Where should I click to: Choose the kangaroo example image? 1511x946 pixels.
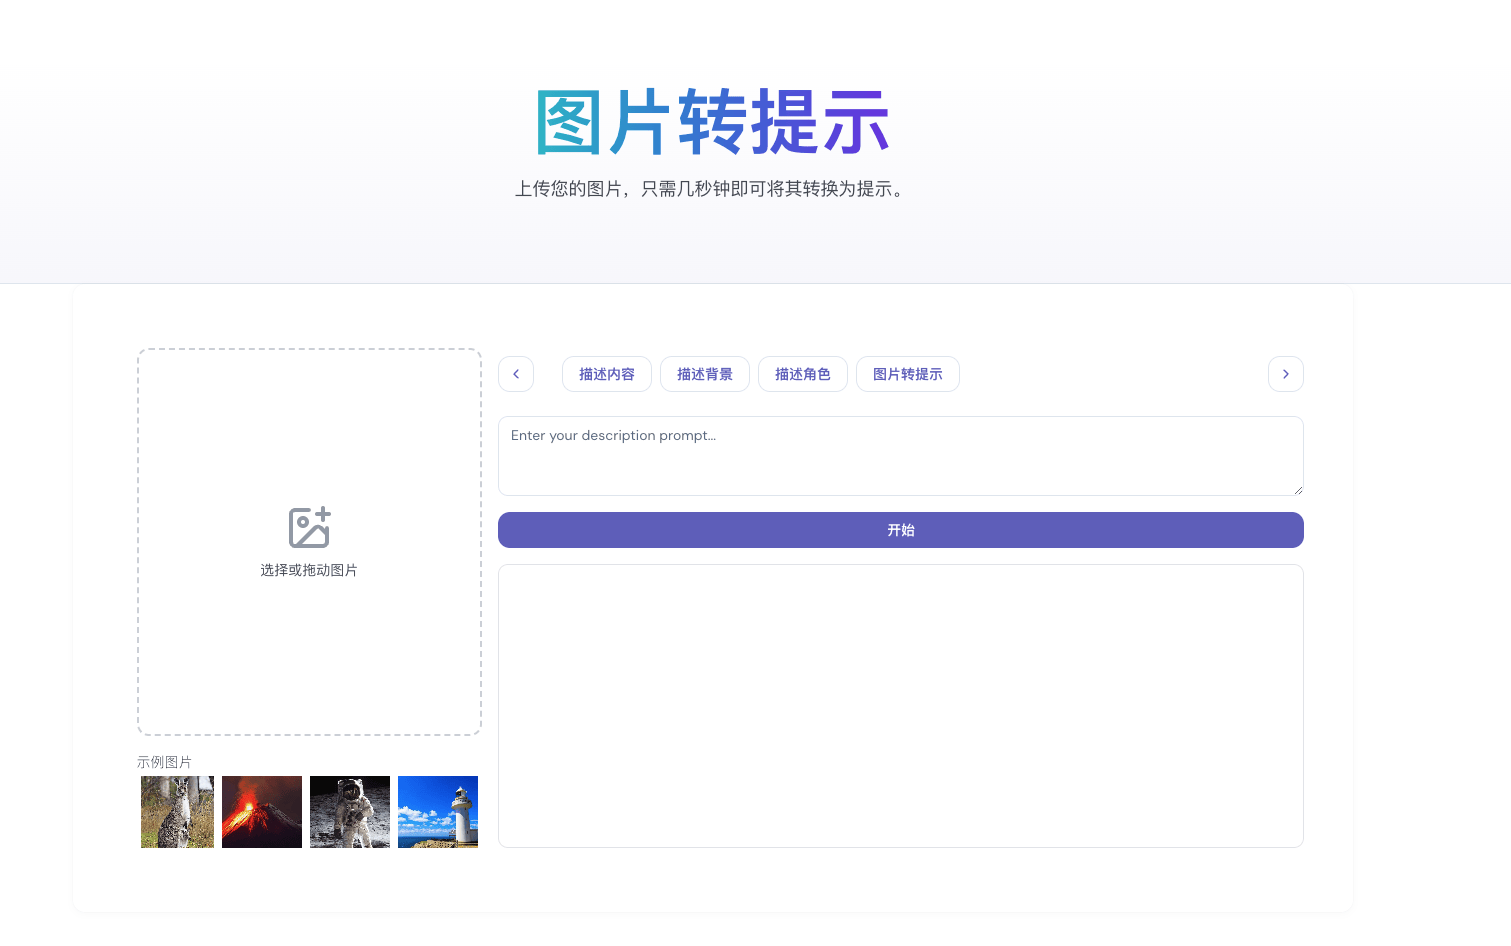177,812
